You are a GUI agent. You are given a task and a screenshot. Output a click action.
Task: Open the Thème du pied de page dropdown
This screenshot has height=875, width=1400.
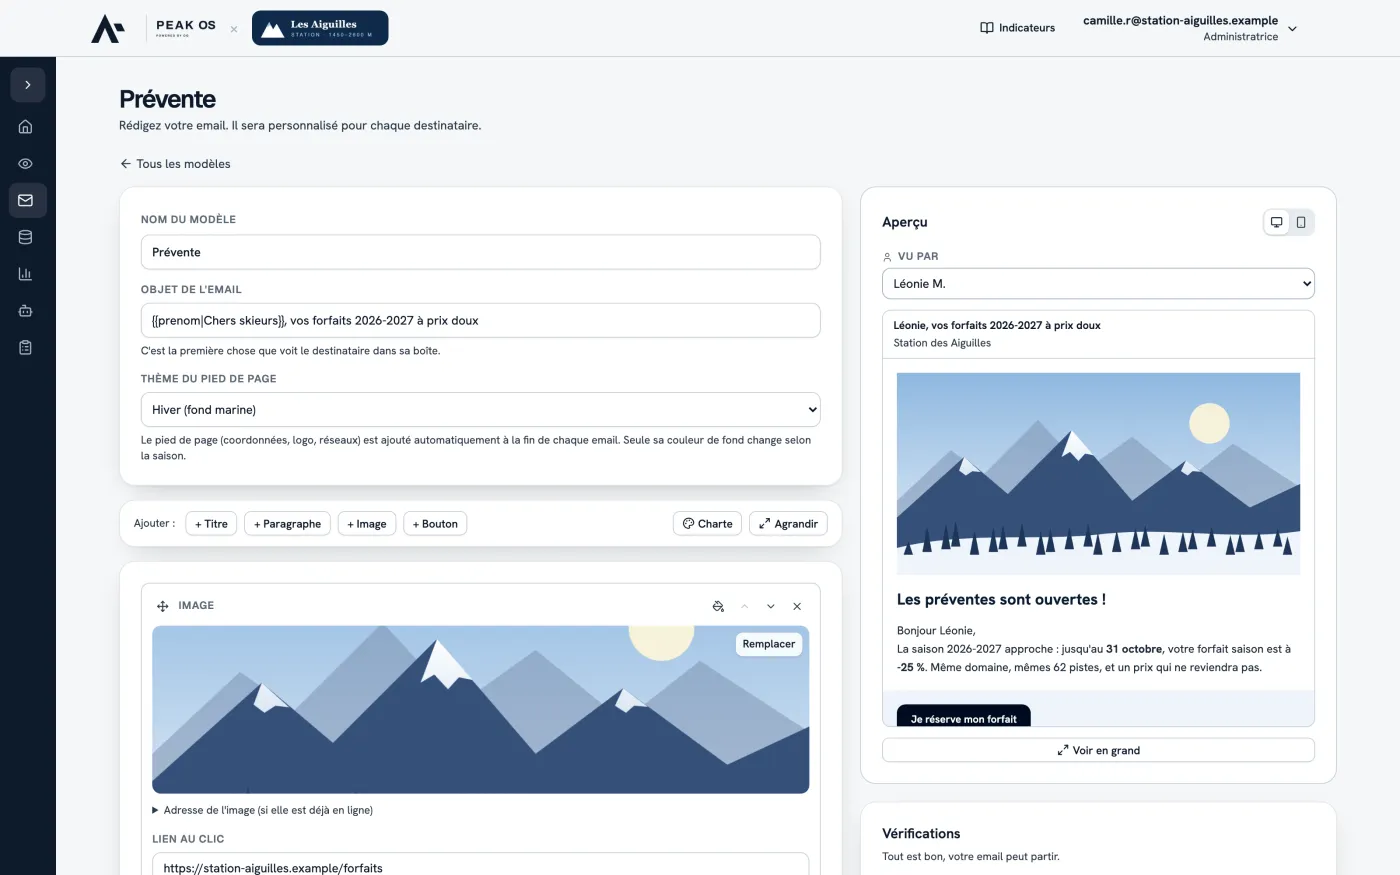click(480, 410)
